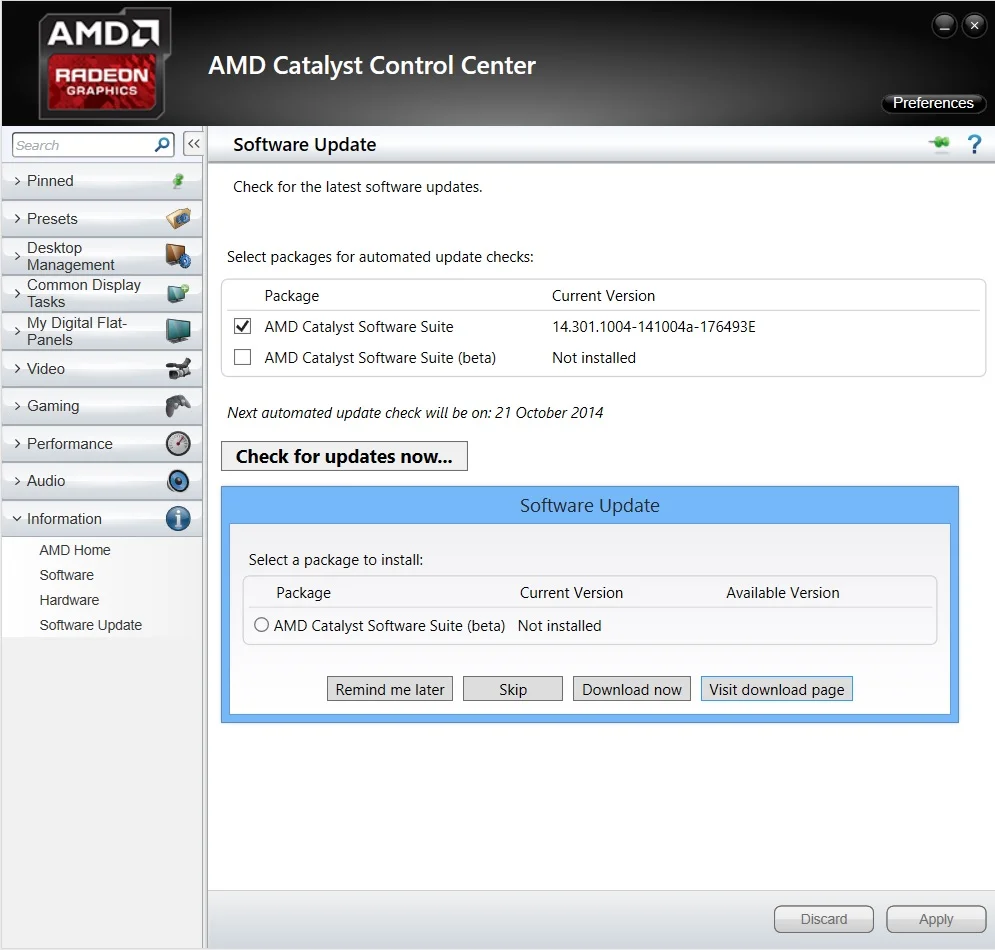Click the Video camcorder icon

pyautogui.click(x=178, y=368)
